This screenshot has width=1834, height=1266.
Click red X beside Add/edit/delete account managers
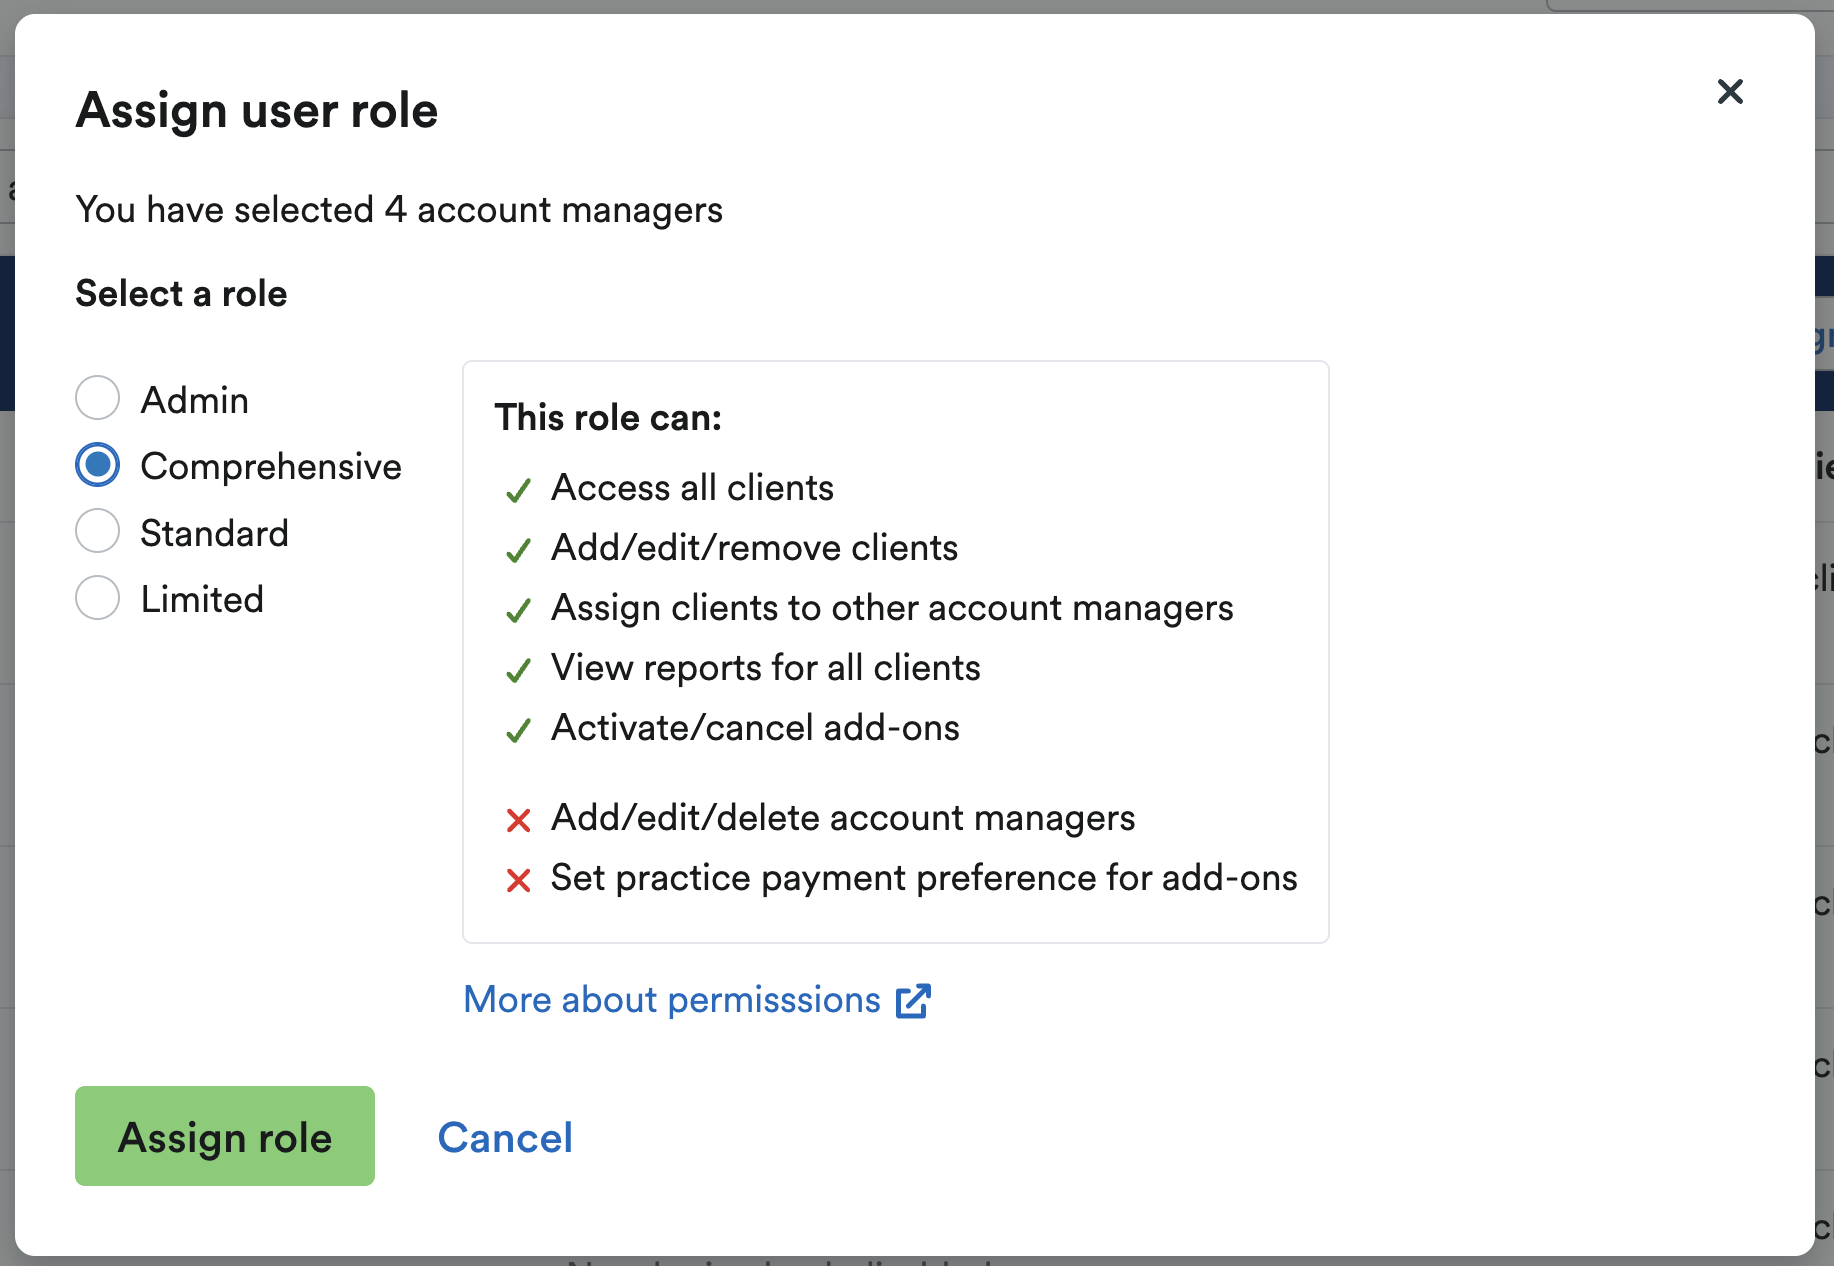point(518,821)
